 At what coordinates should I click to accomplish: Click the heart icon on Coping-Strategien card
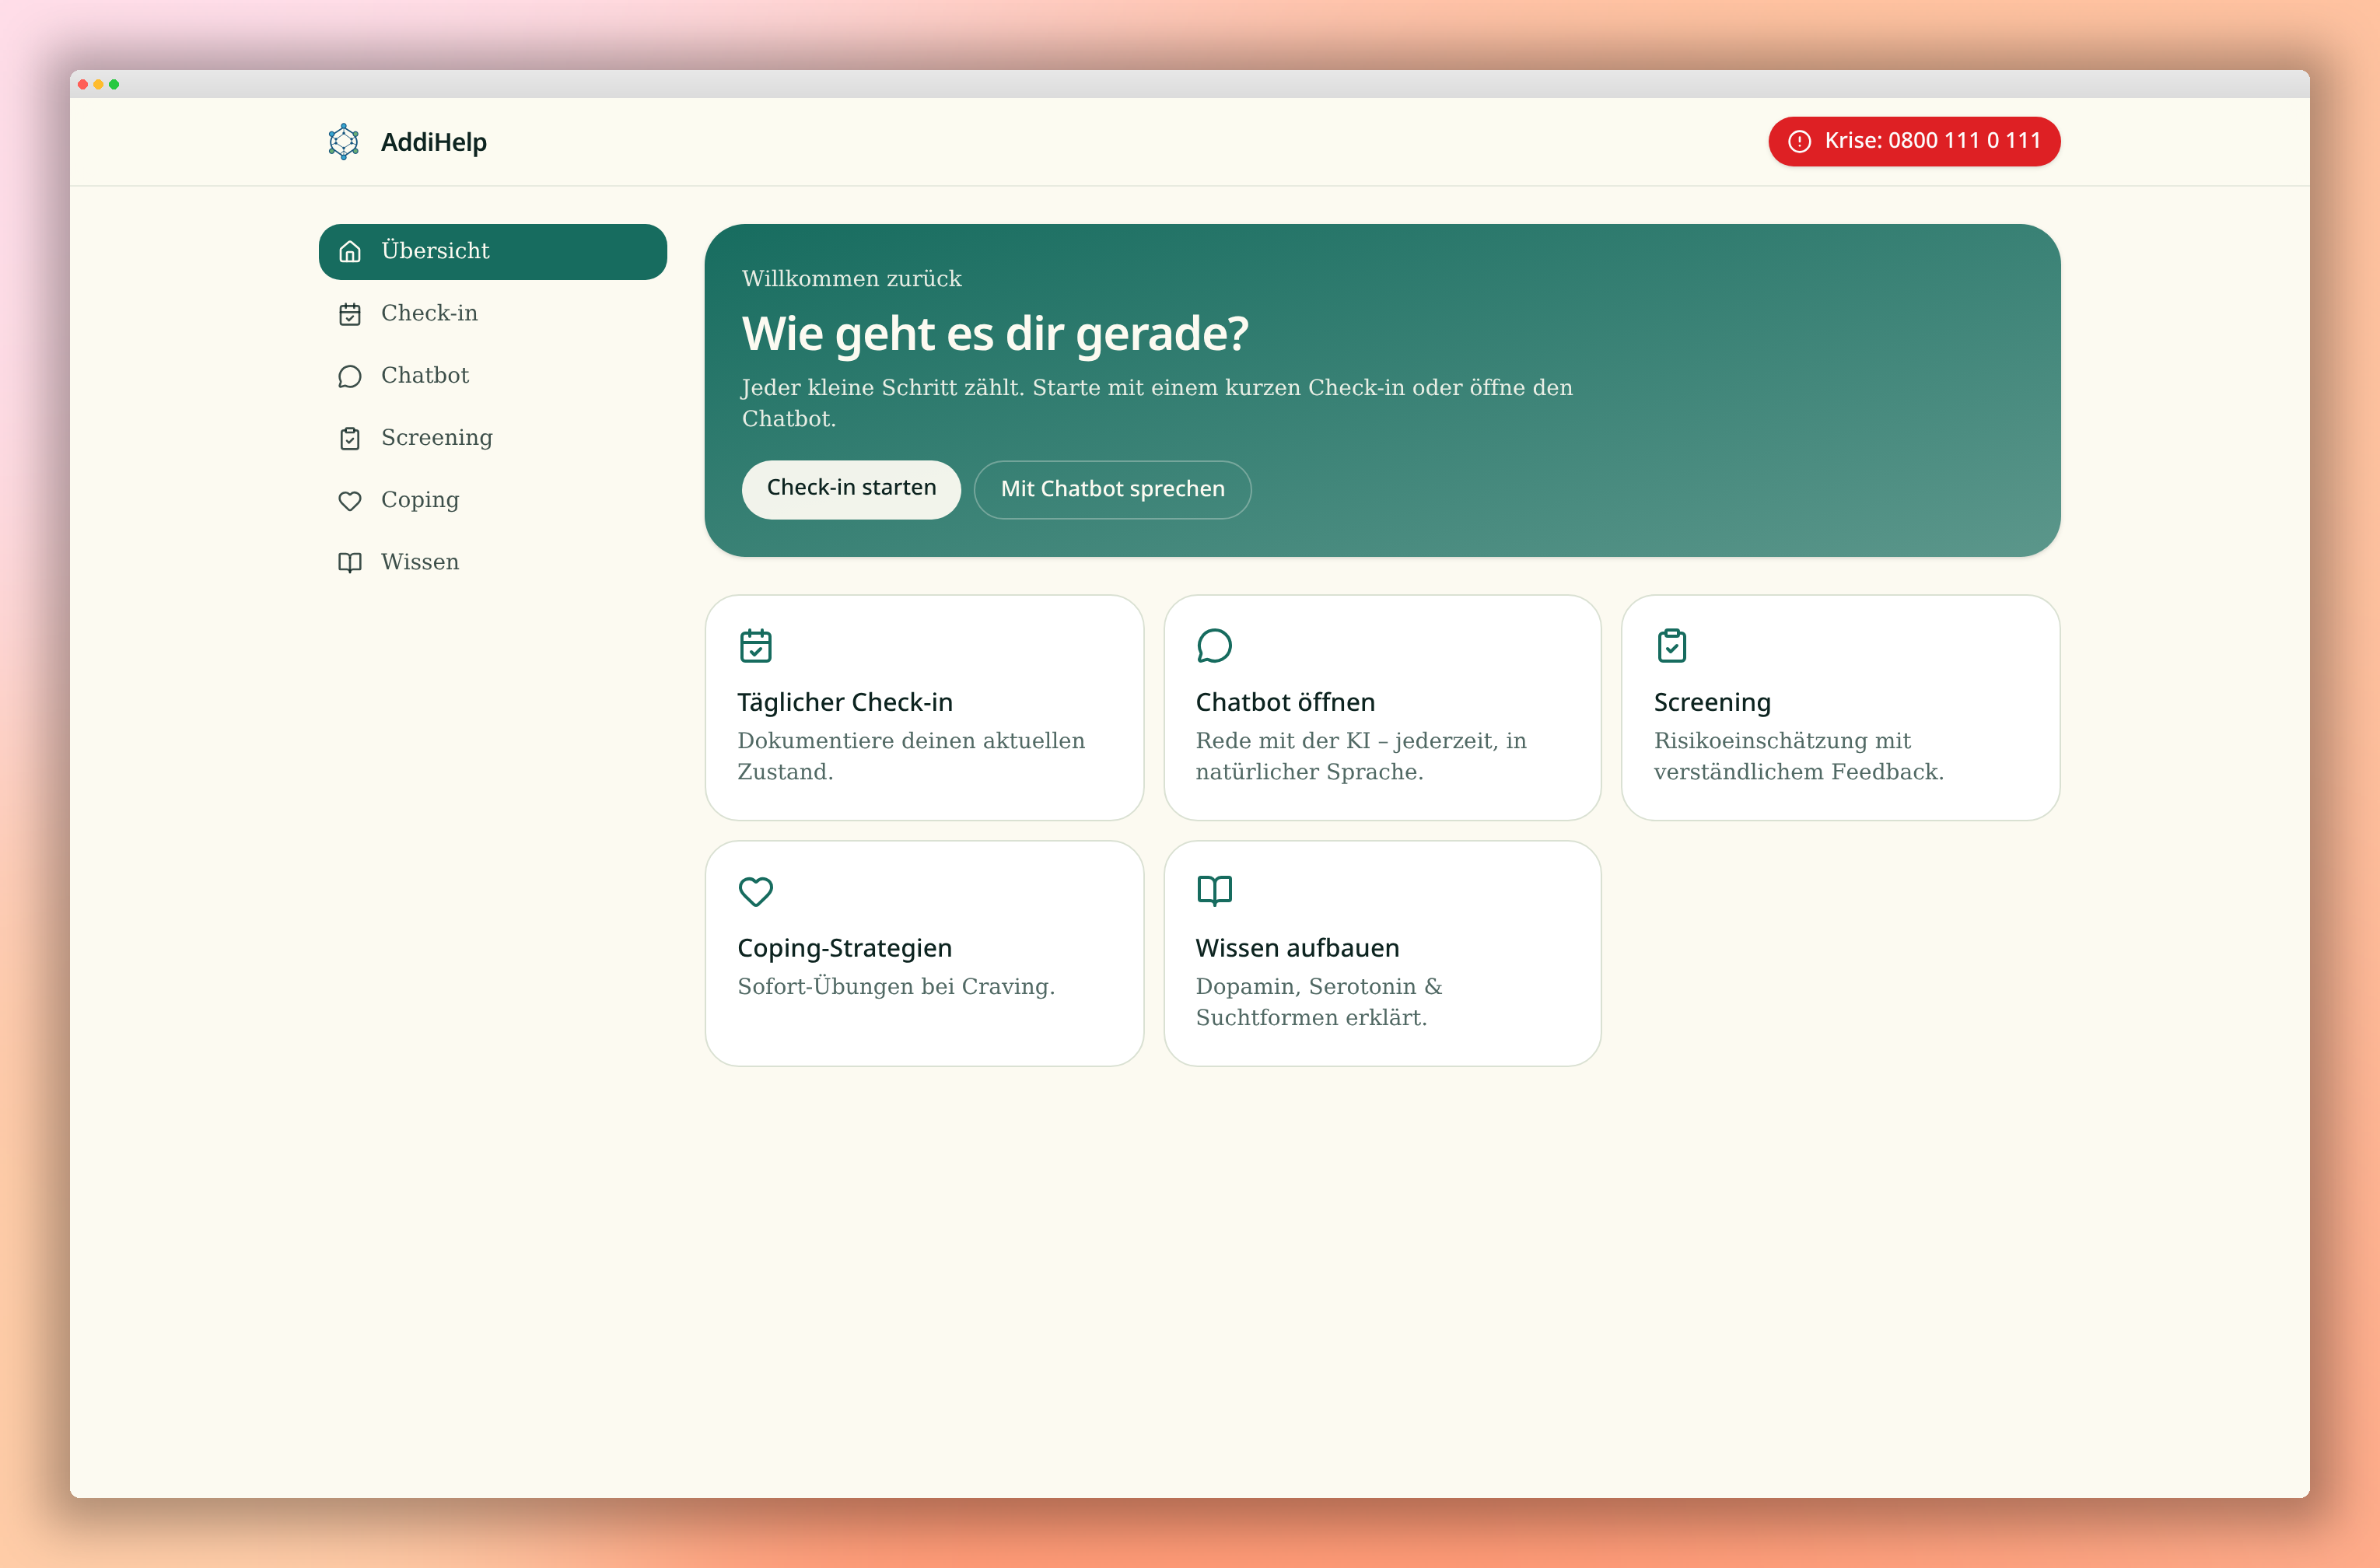coord(756,891)
